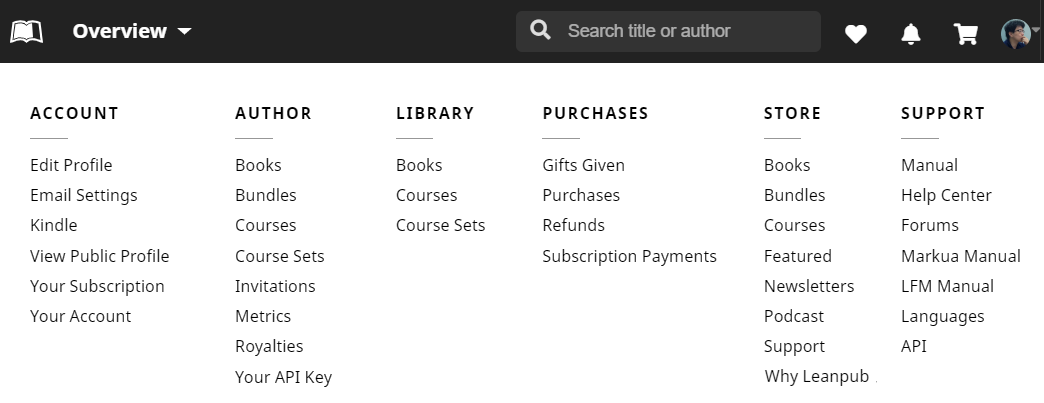Open Edit Profile under Account

(71, 165)
